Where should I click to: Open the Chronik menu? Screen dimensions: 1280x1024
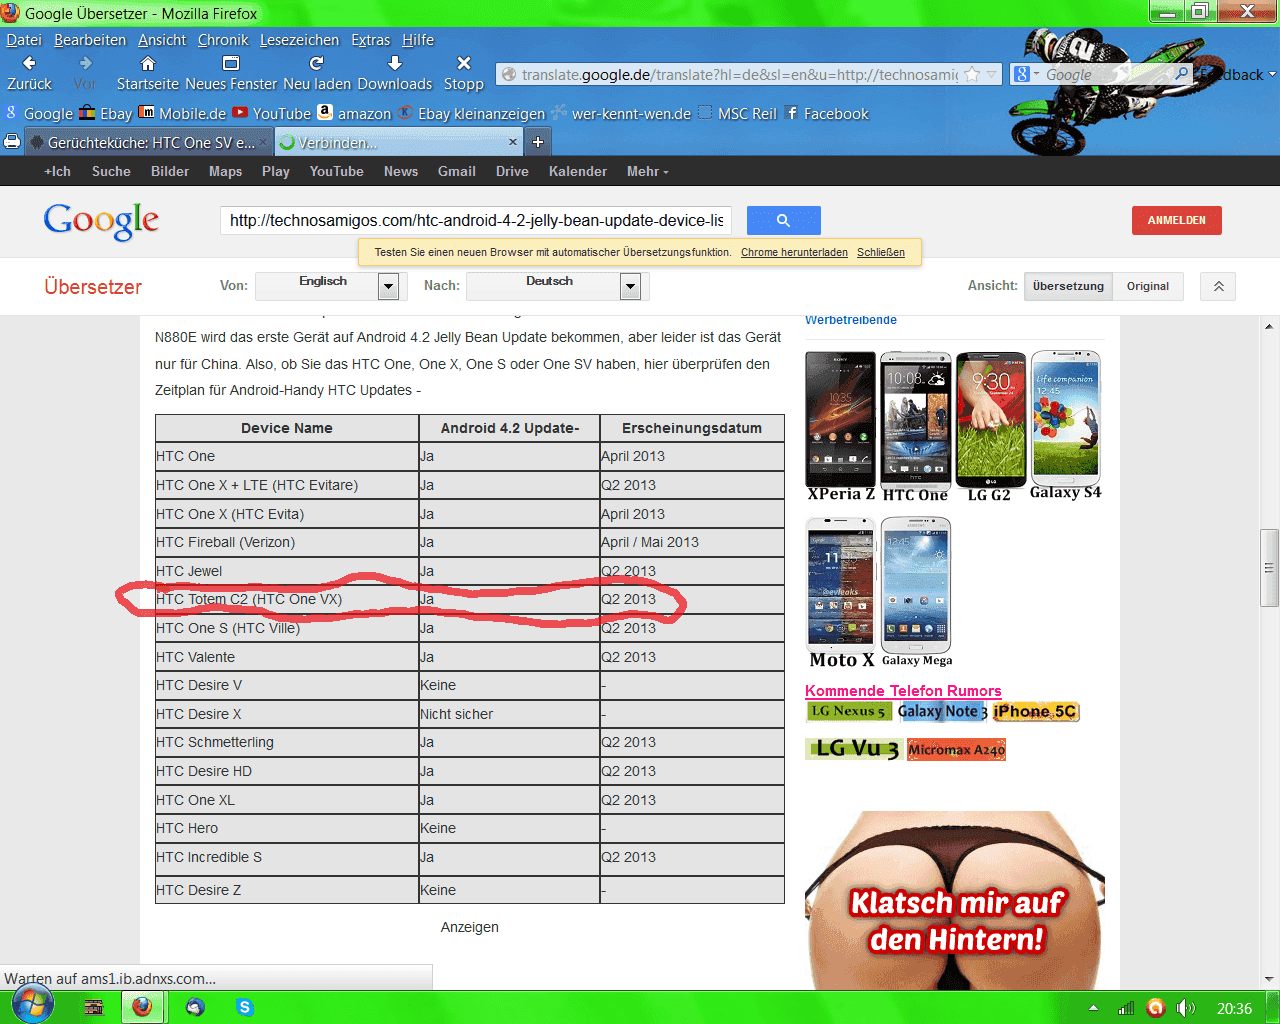223,40
